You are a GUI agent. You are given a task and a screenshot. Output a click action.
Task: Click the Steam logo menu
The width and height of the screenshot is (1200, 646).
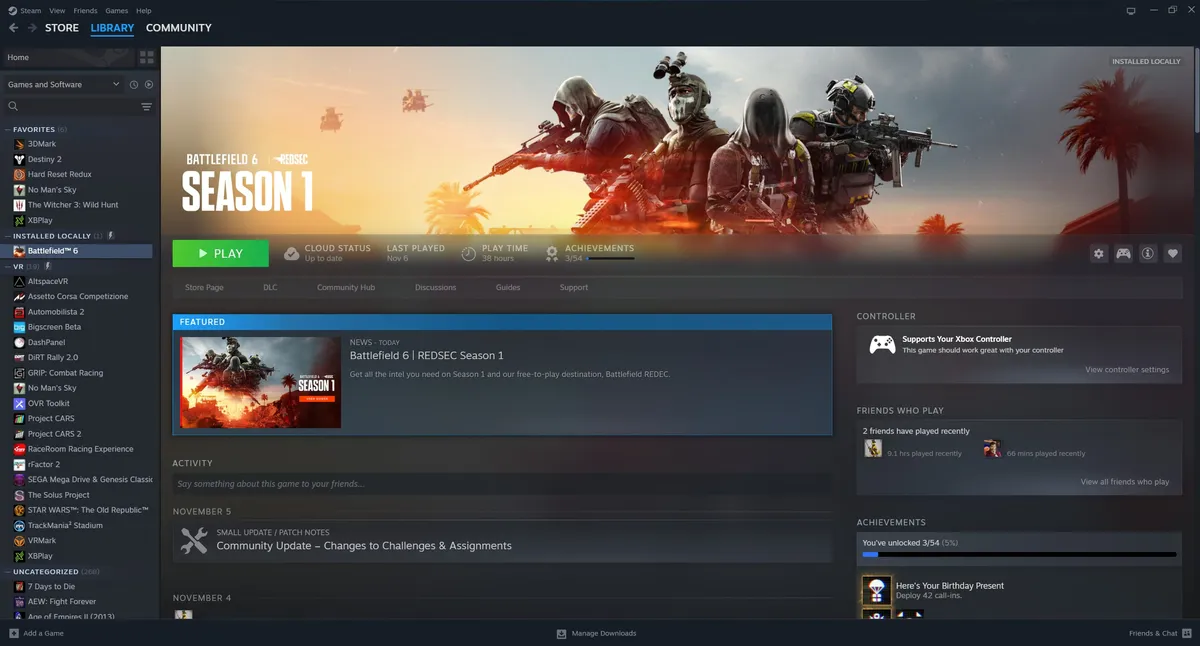[25, 11]
